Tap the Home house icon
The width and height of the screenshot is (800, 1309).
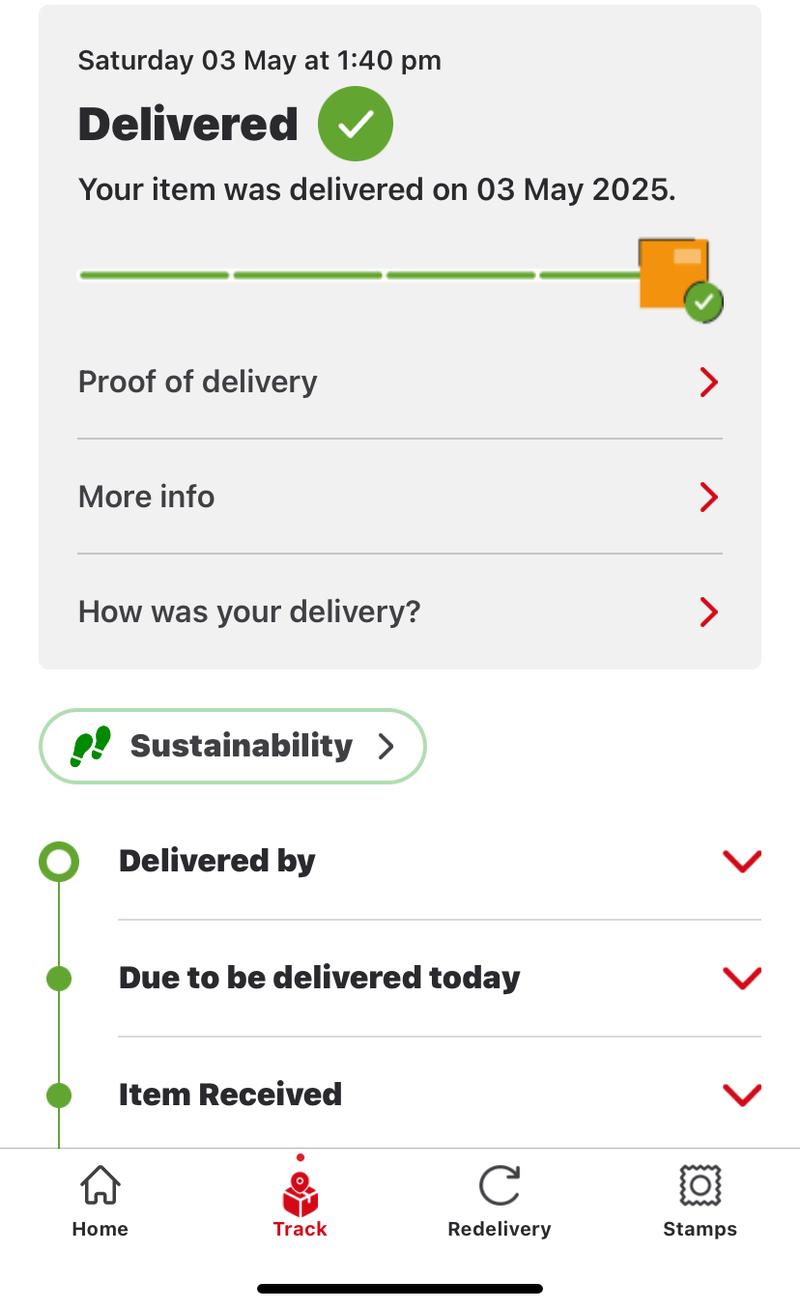[100, 1186]
